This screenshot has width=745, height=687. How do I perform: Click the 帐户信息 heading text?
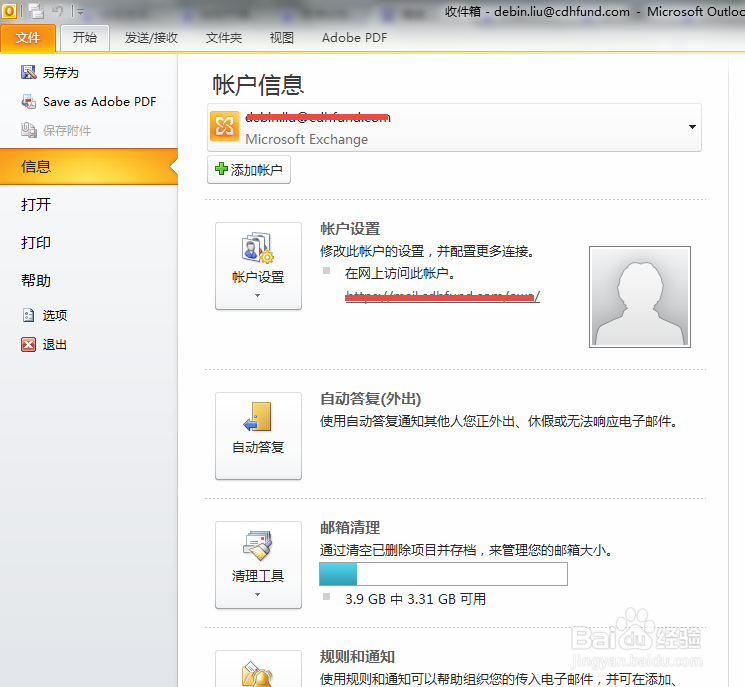(x=258, y=85)
